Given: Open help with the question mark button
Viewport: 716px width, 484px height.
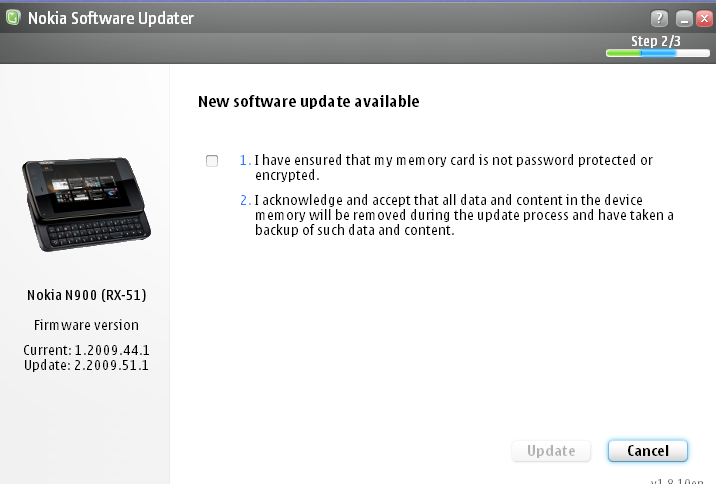Looking at the screenshot, I should point(659,19).
